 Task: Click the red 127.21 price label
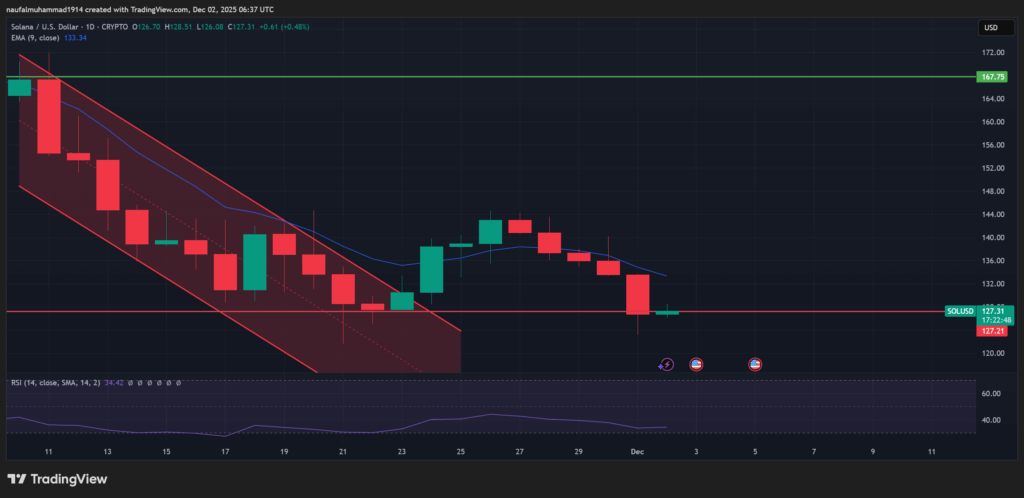coord(992,330)
